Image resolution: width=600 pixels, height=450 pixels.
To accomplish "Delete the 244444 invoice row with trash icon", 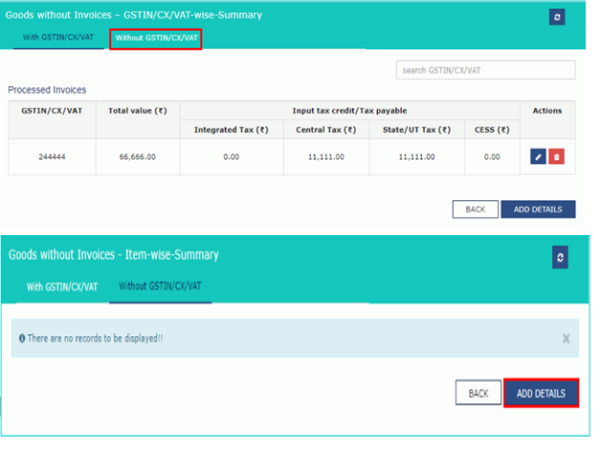I will (x=556, y=156).
